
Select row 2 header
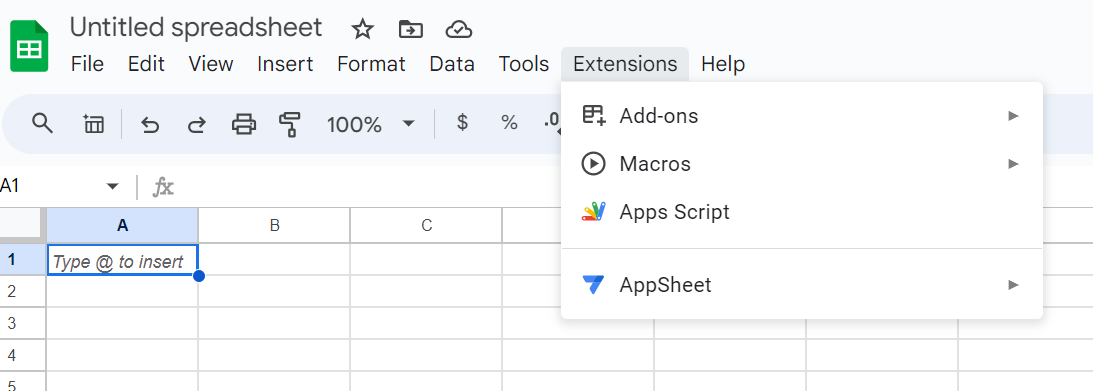pyautogui.click(x=22, y=291)
